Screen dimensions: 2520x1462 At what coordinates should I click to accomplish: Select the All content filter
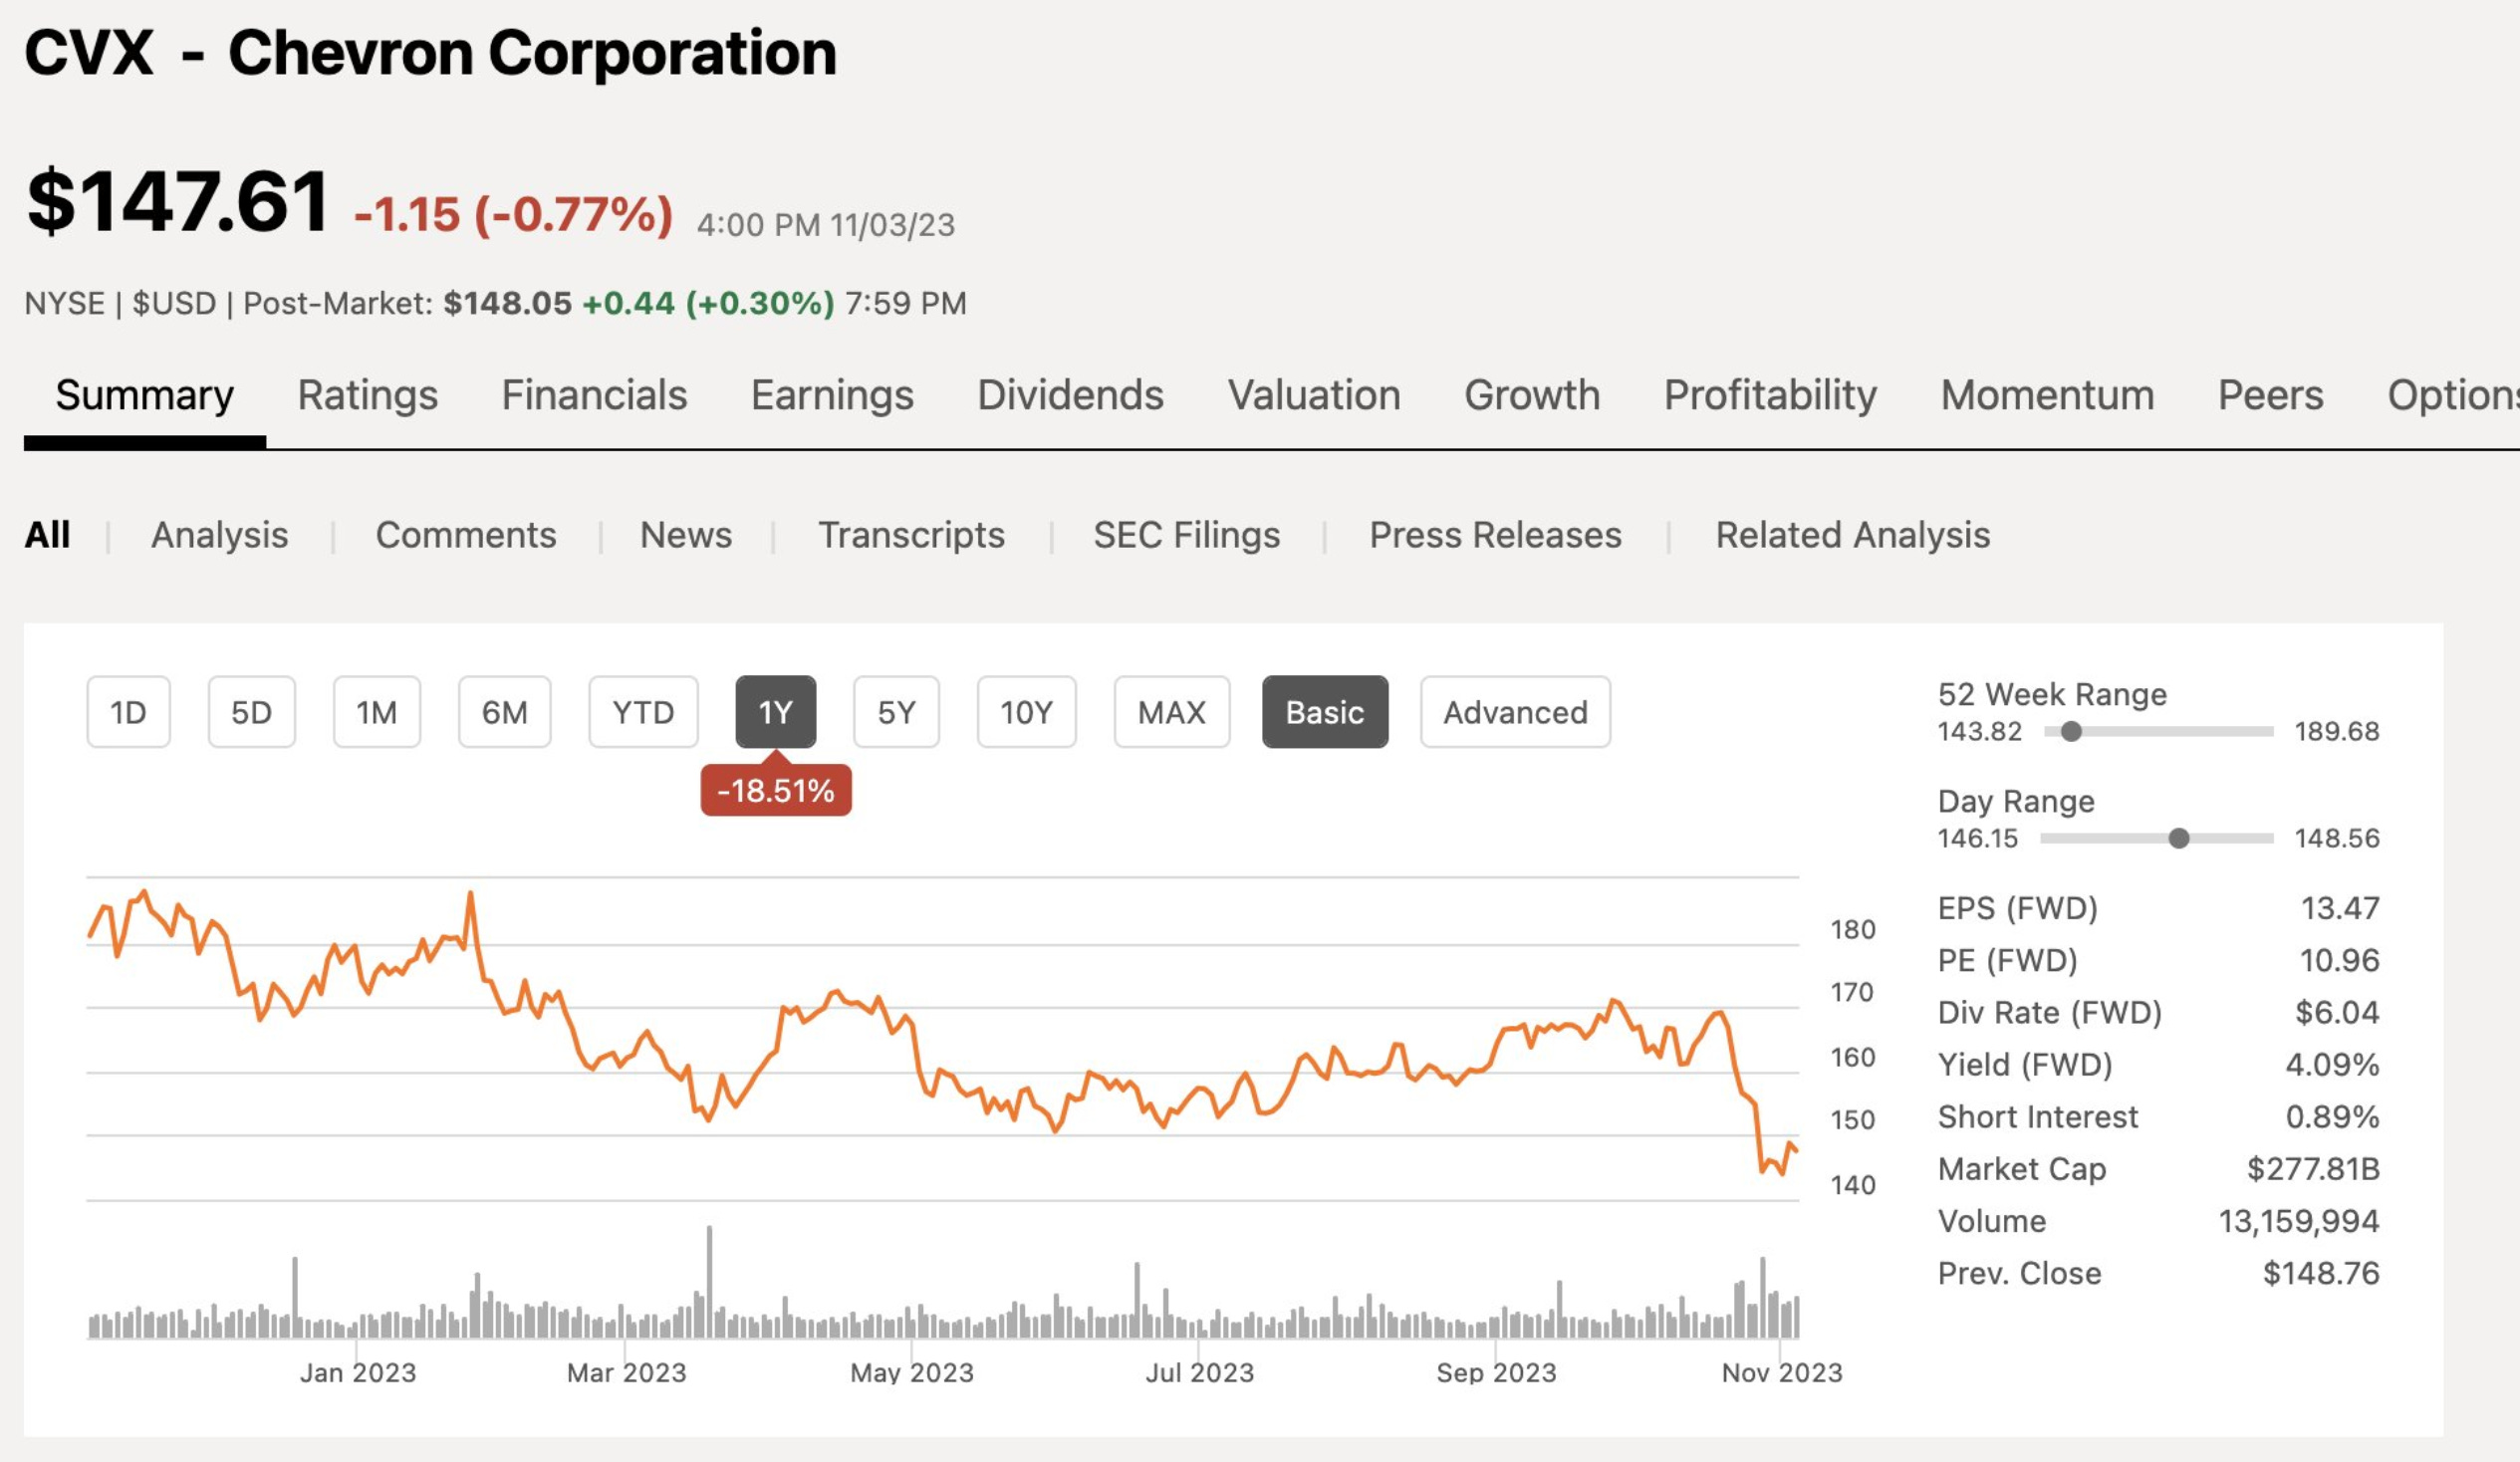(x=47, y=535)
